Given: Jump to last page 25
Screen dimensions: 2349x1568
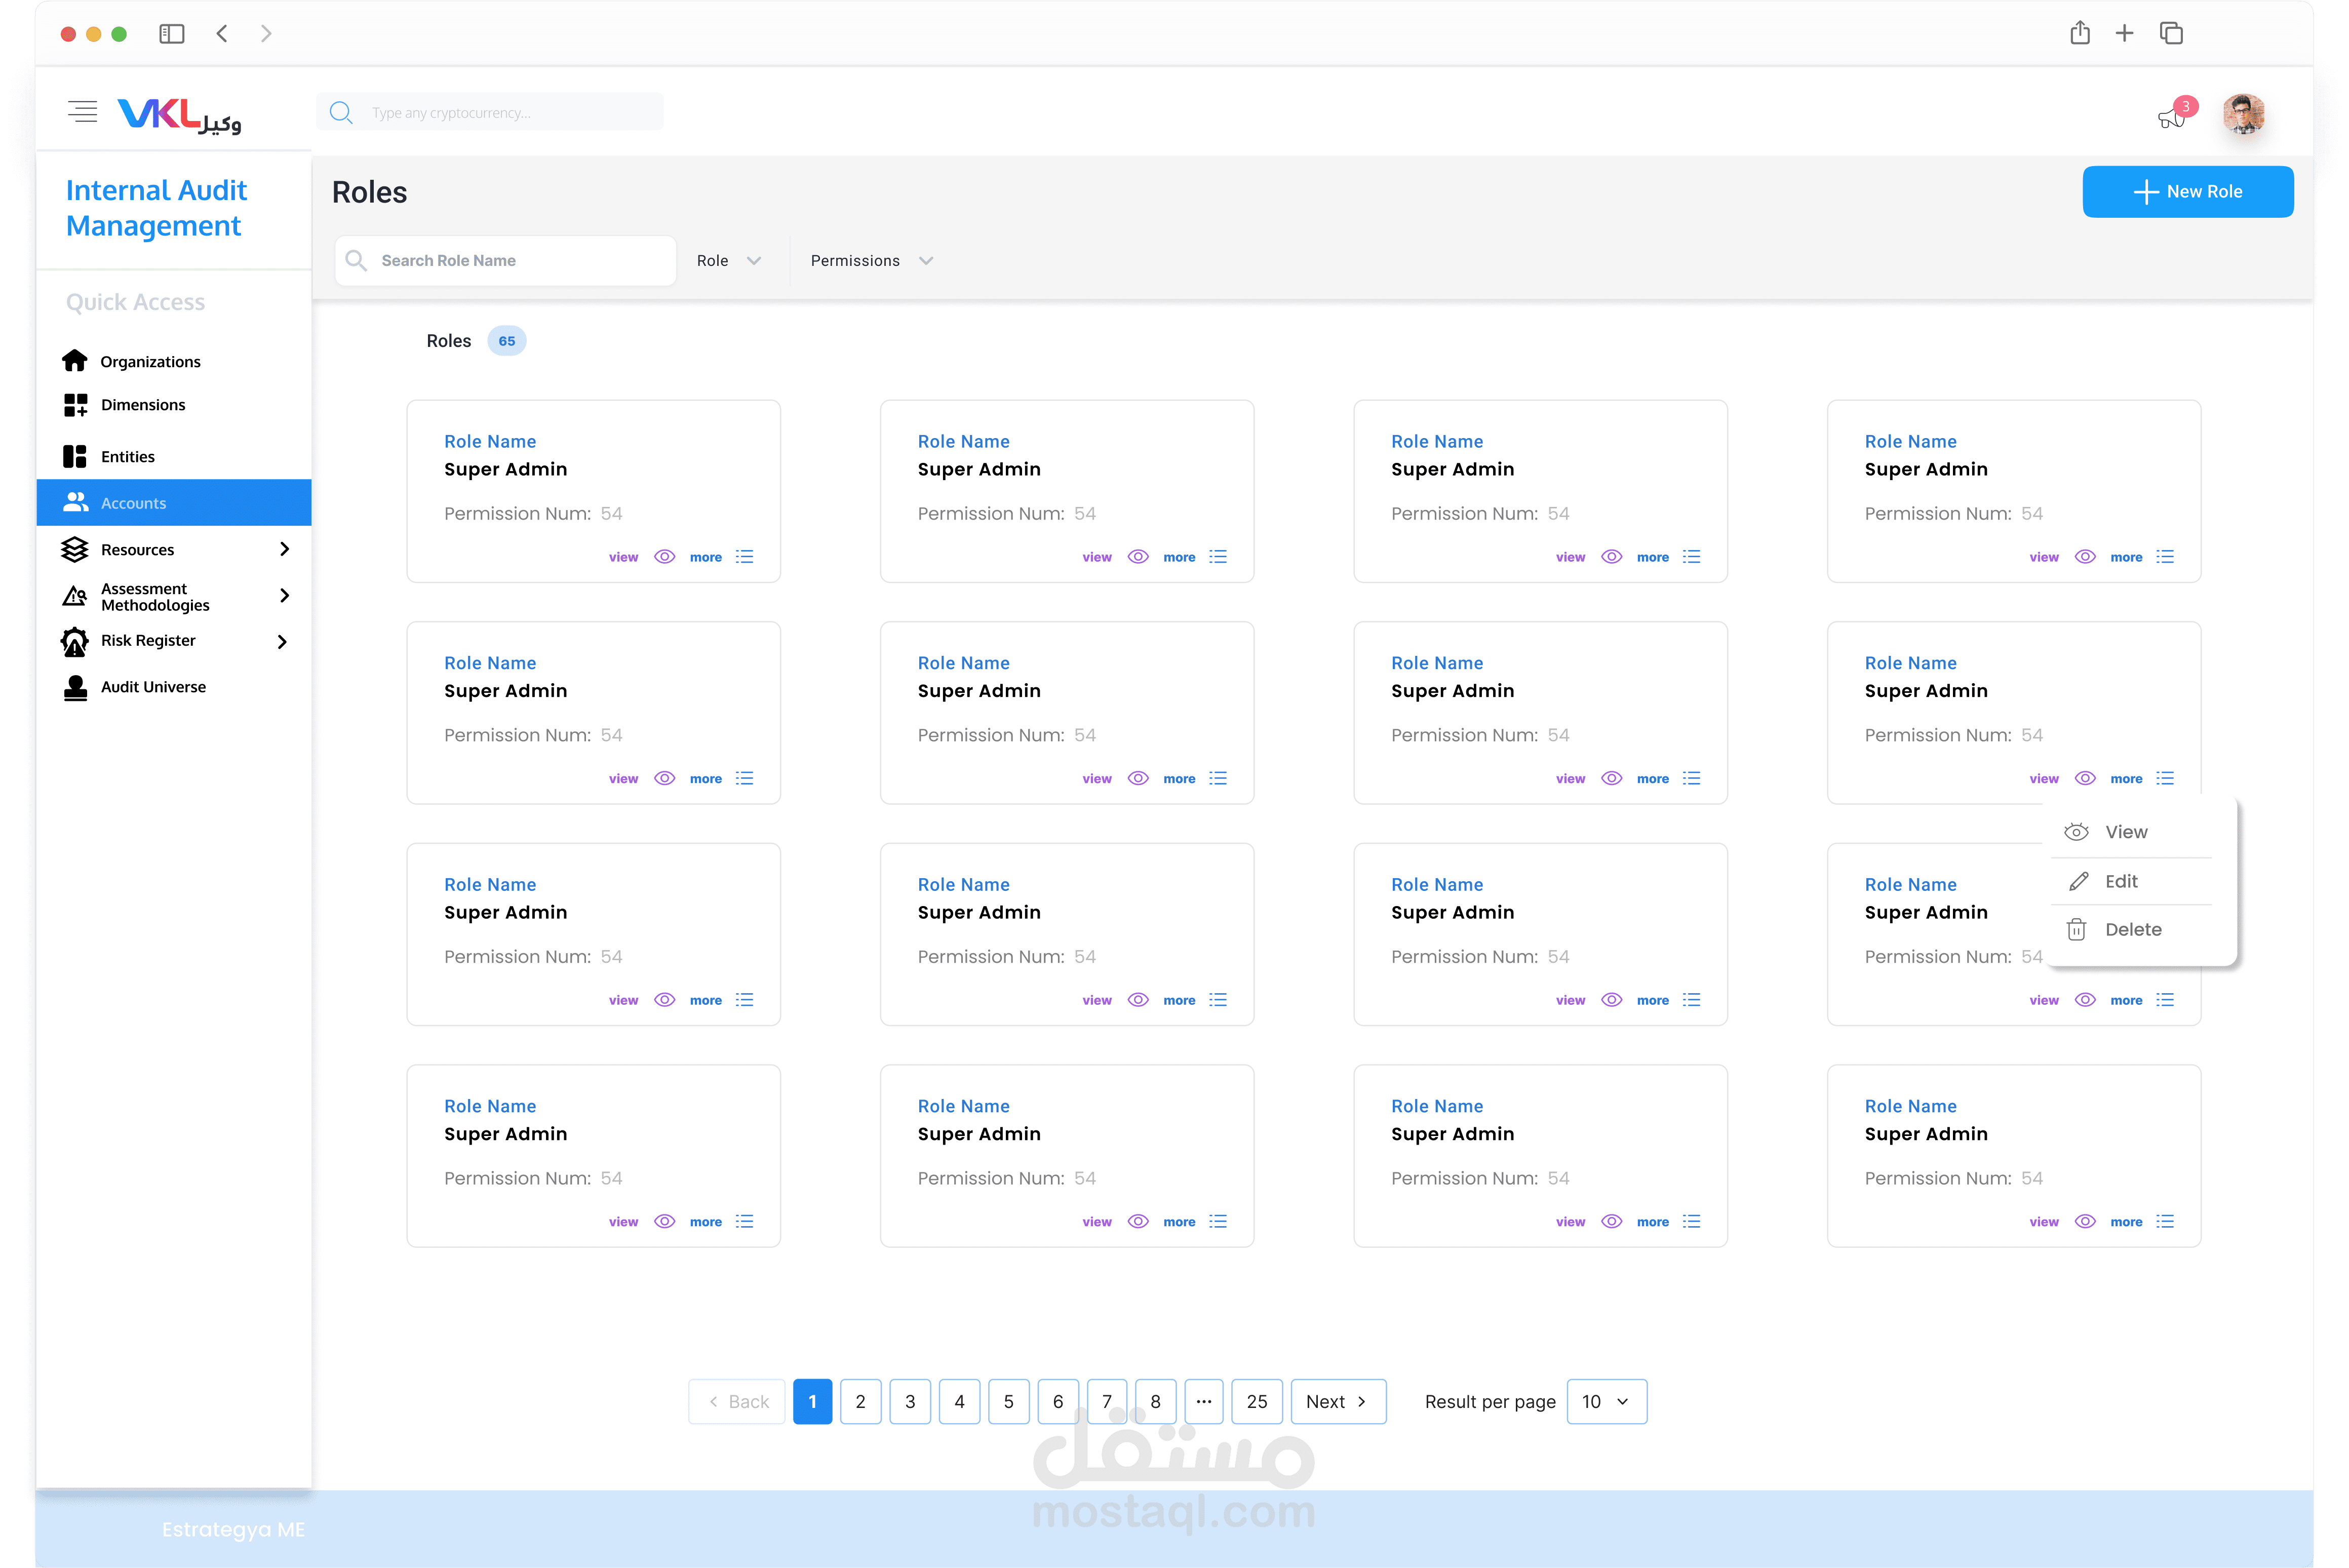Looking at the screenshot, I should click(1257, 1401).
